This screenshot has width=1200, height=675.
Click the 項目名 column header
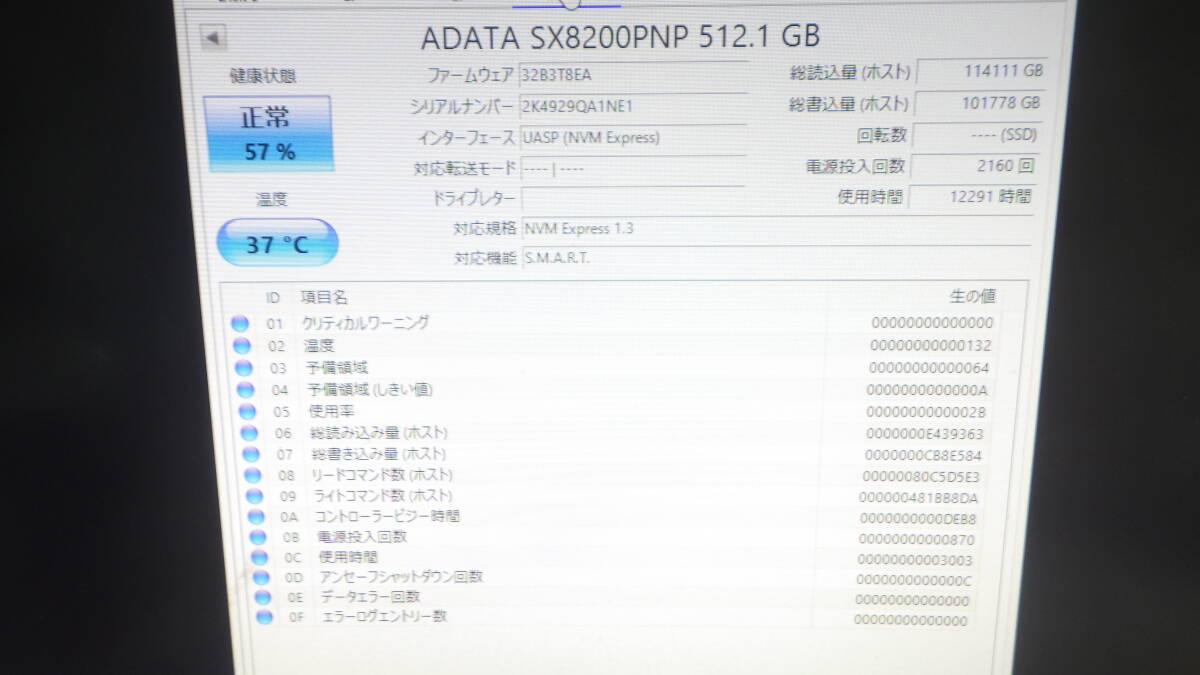click(324, 297)
